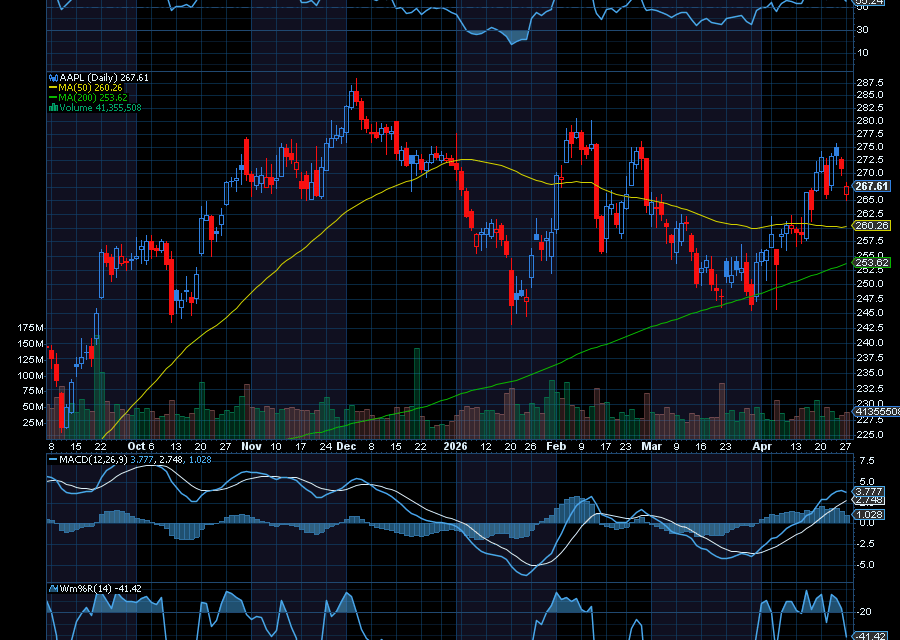
Task: Toggle the MA(200) legend entry off
Action: [x=80, y=97]
